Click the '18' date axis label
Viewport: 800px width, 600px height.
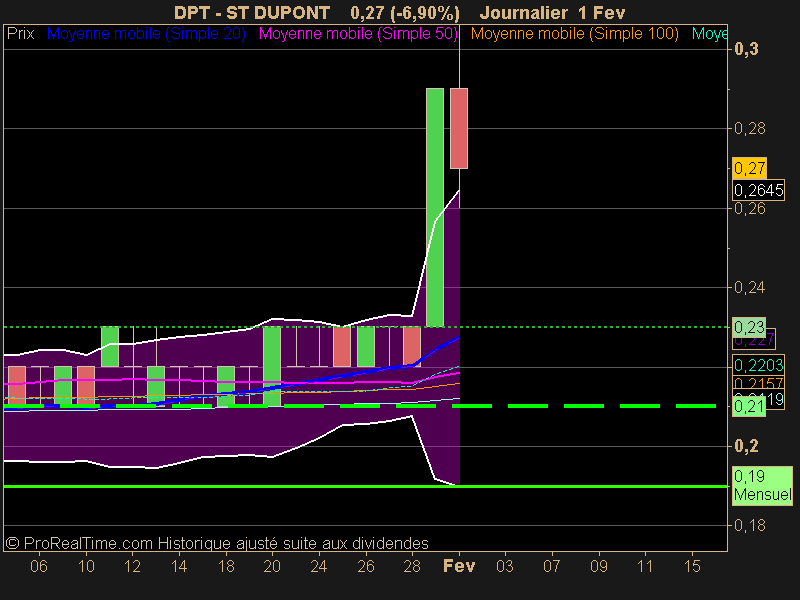click(226, 566)
